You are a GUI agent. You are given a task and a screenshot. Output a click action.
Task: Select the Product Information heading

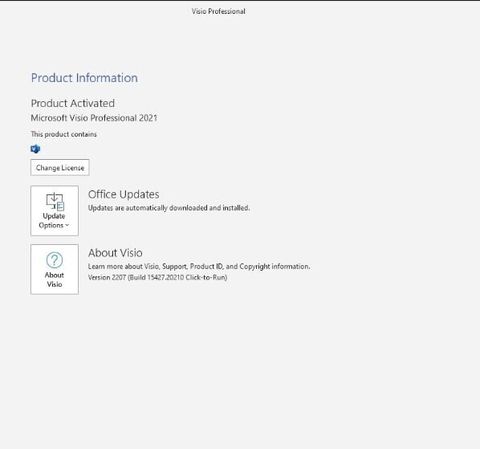pyautogui.click(x=84, y=78)
